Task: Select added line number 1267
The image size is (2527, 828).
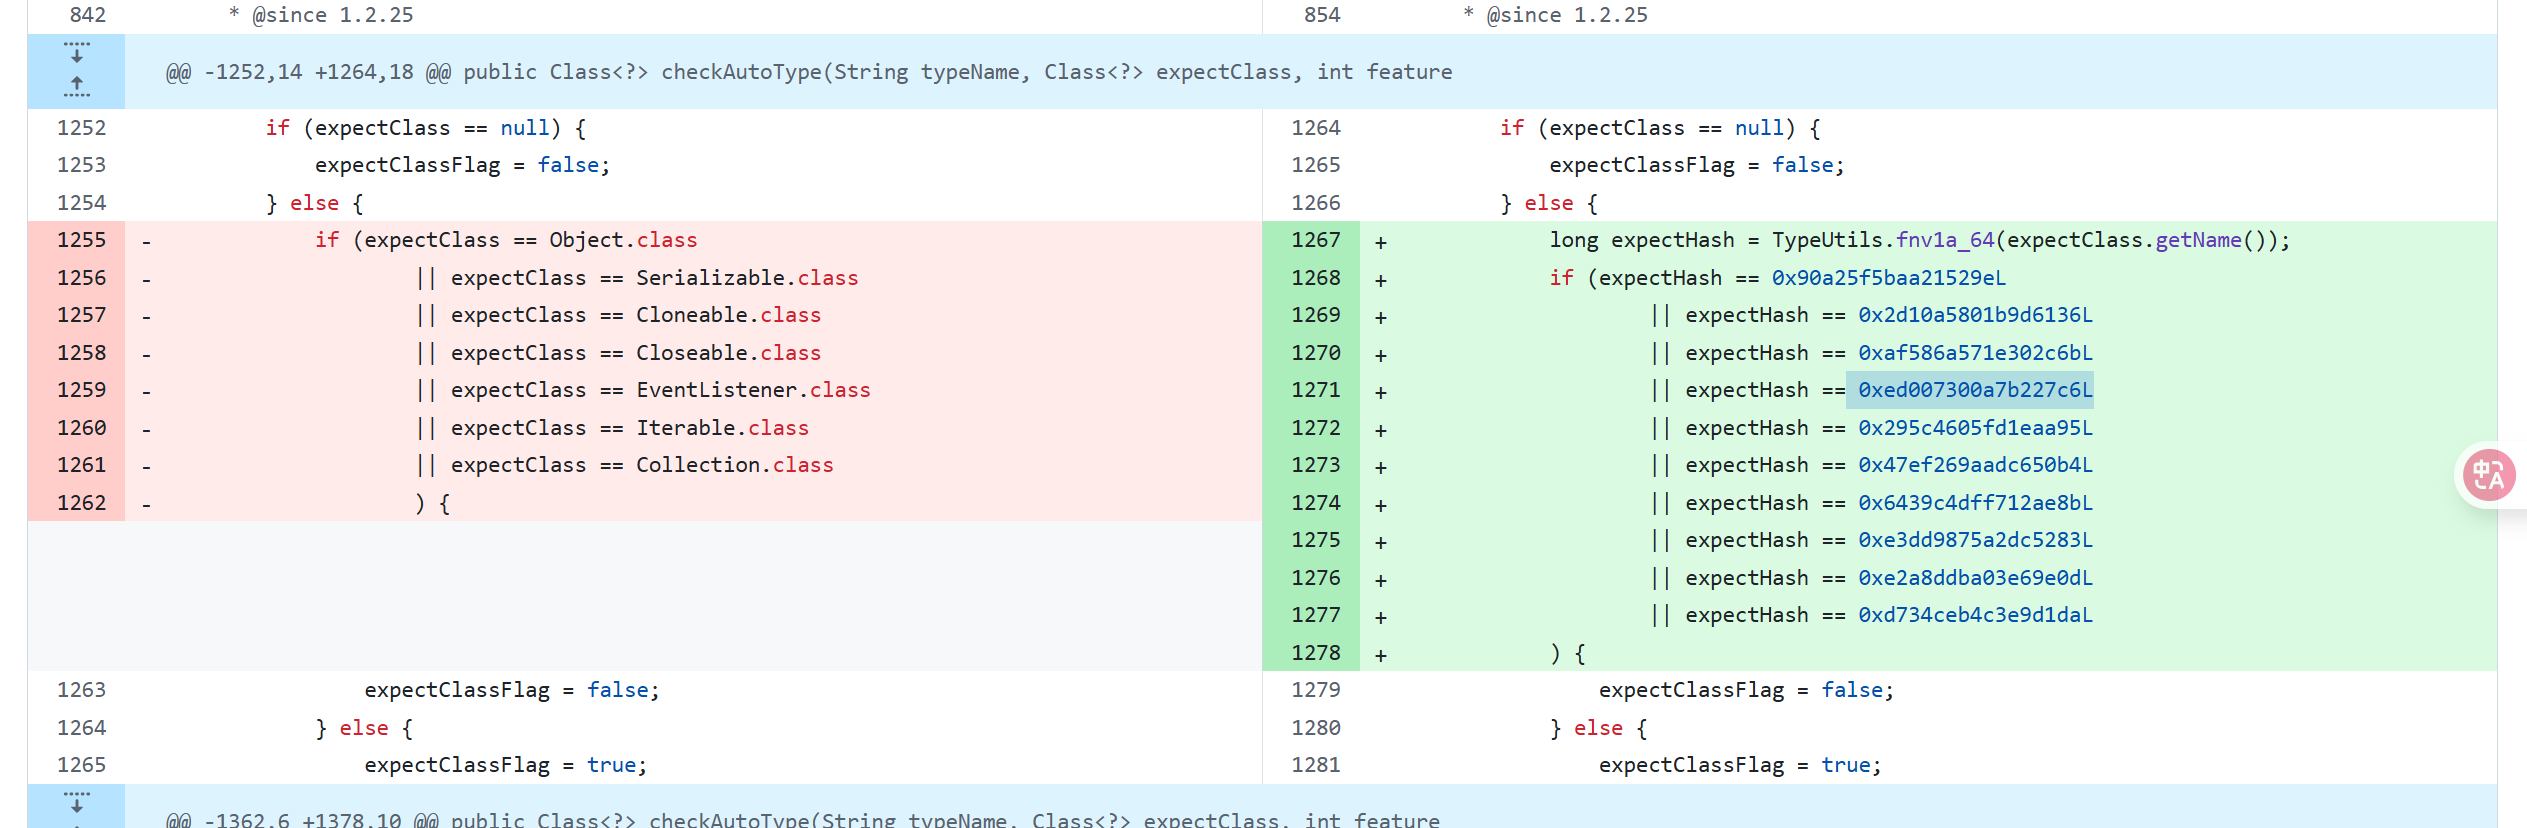Action: pyautogui.click(x=1315, y=240)
